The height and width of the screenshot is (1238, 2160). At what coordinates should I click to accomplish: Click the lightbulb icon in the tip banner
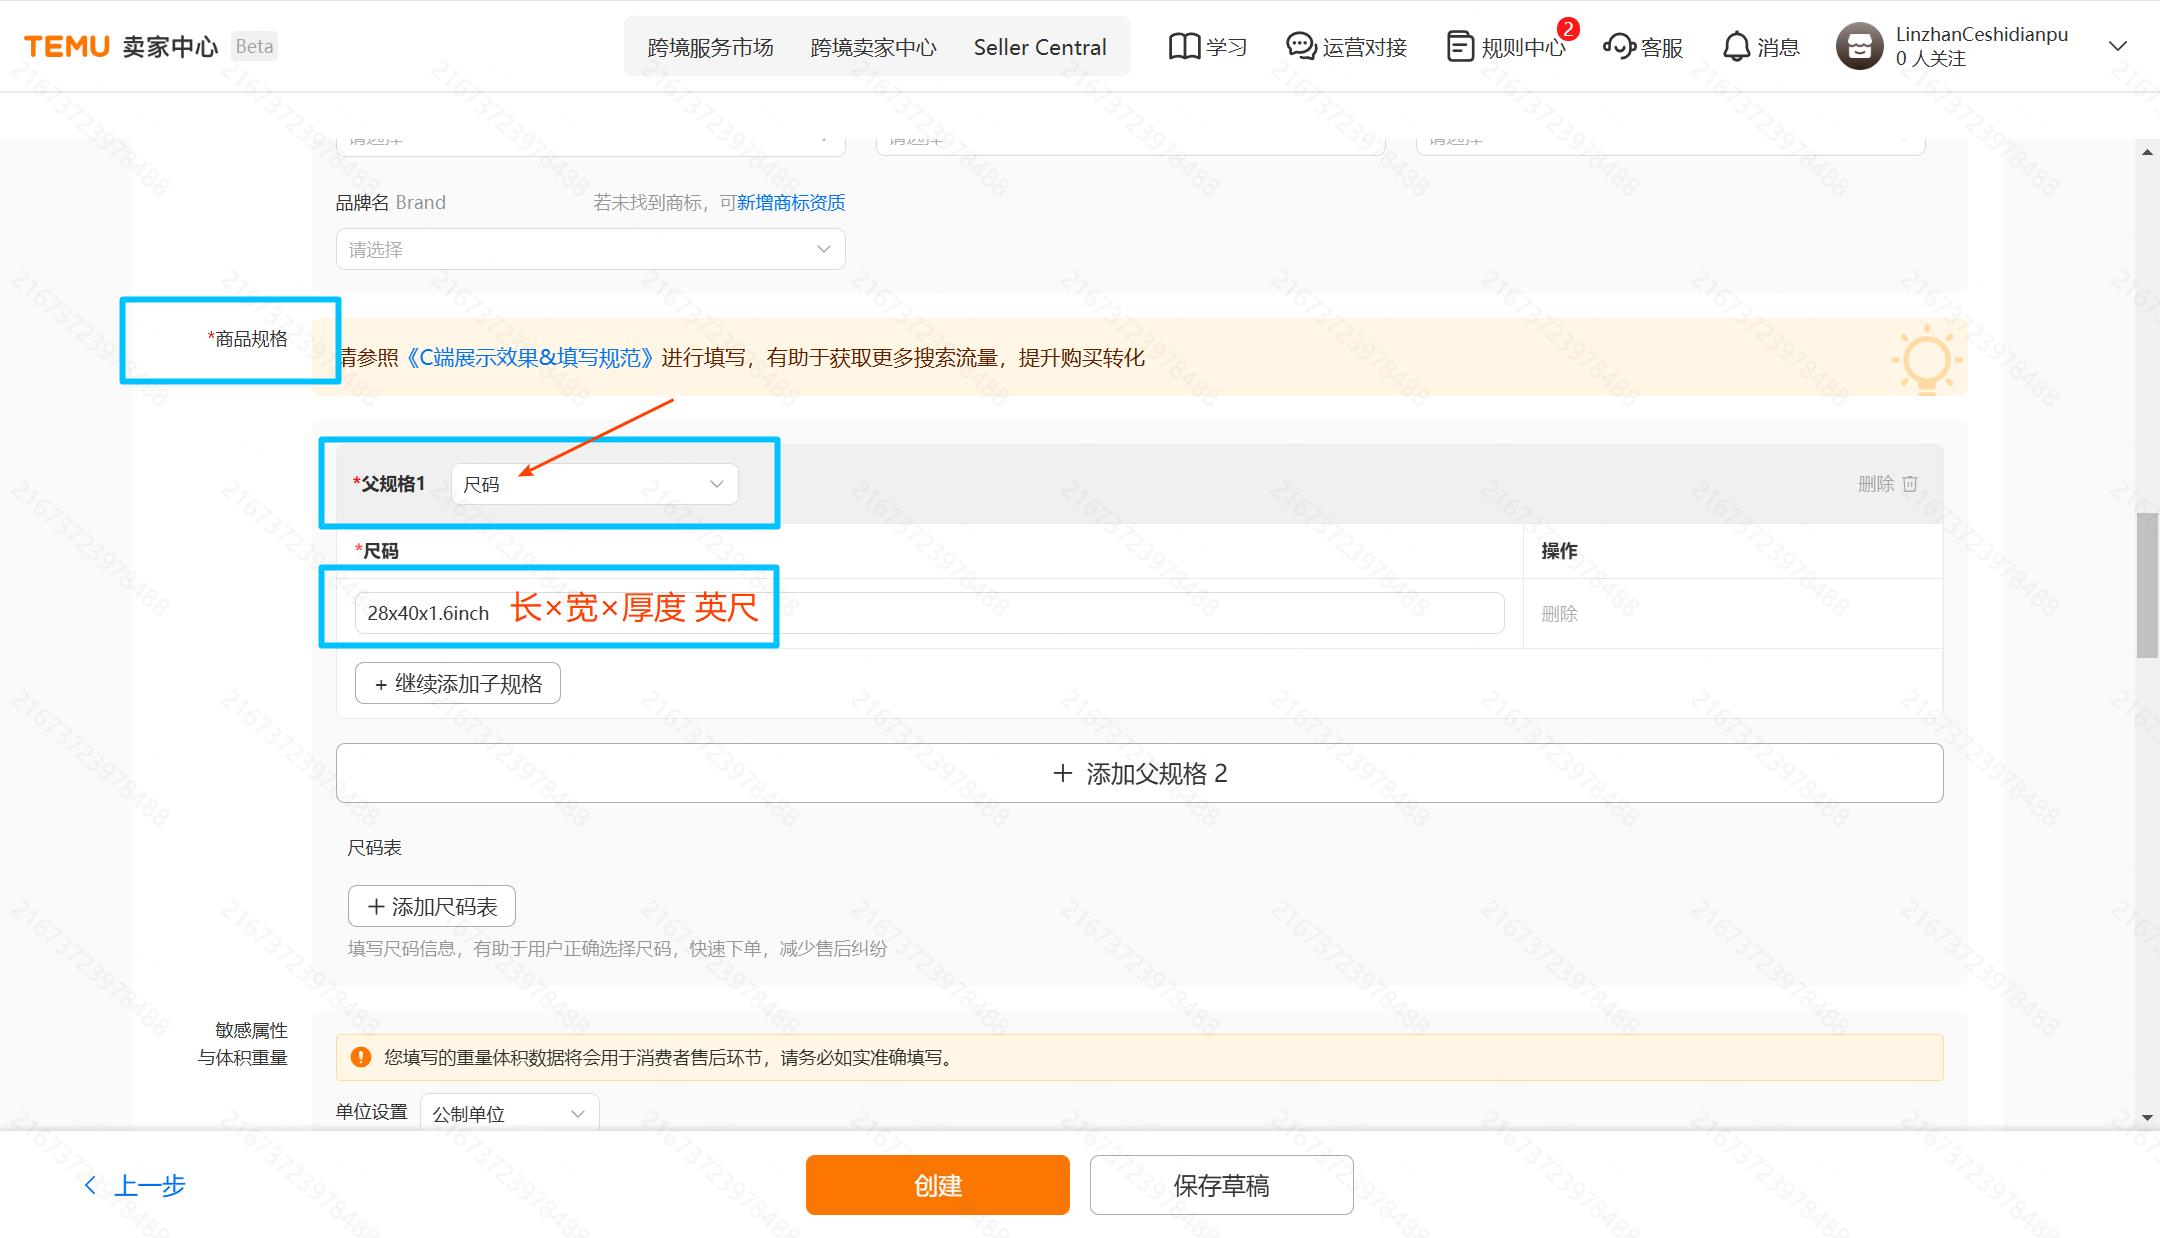[x=1928, y=359]
